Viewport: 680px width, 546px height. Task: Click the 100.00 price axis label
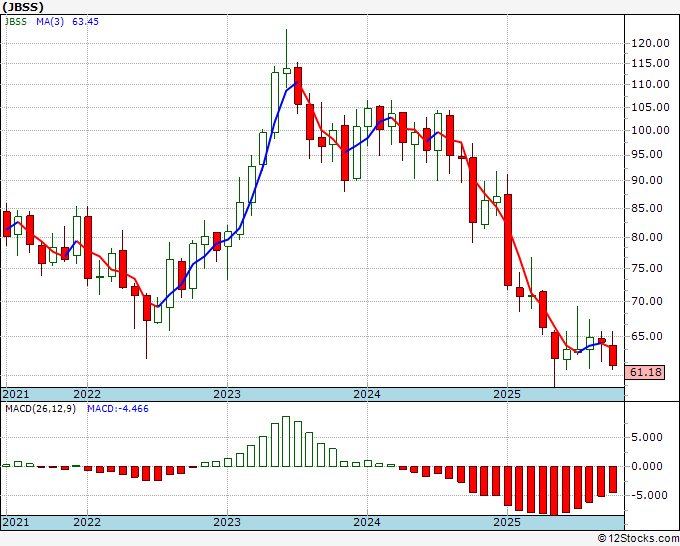coord(649,130)
